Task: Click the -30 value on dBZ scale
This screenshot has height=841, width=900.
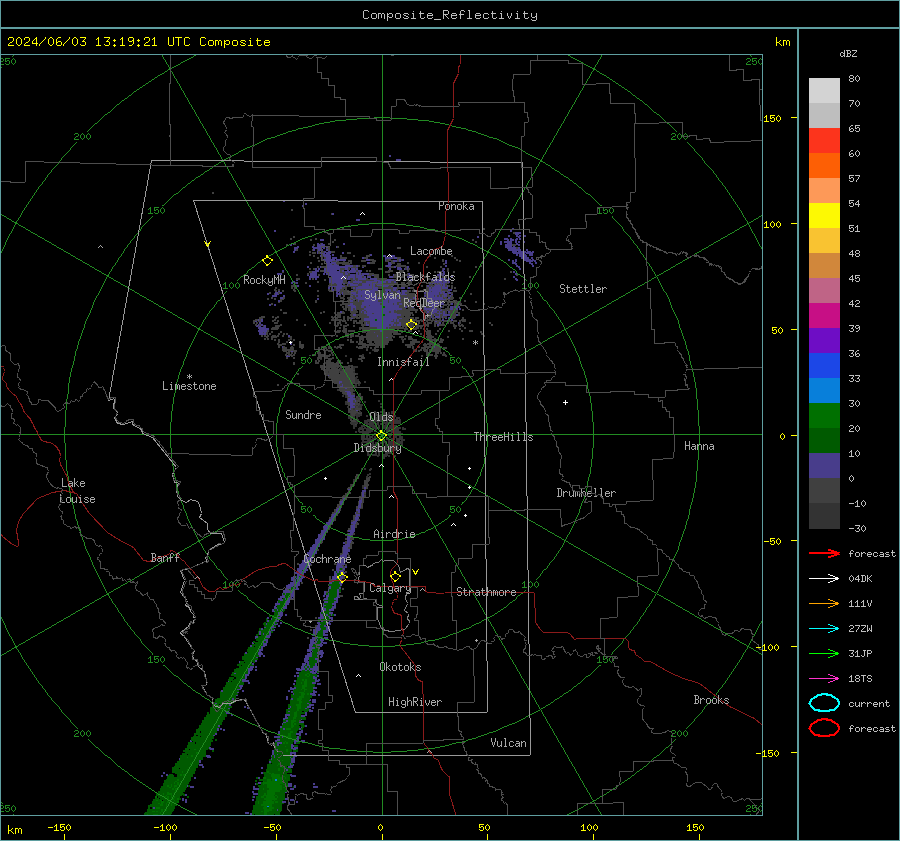Action: pos(857,528)
